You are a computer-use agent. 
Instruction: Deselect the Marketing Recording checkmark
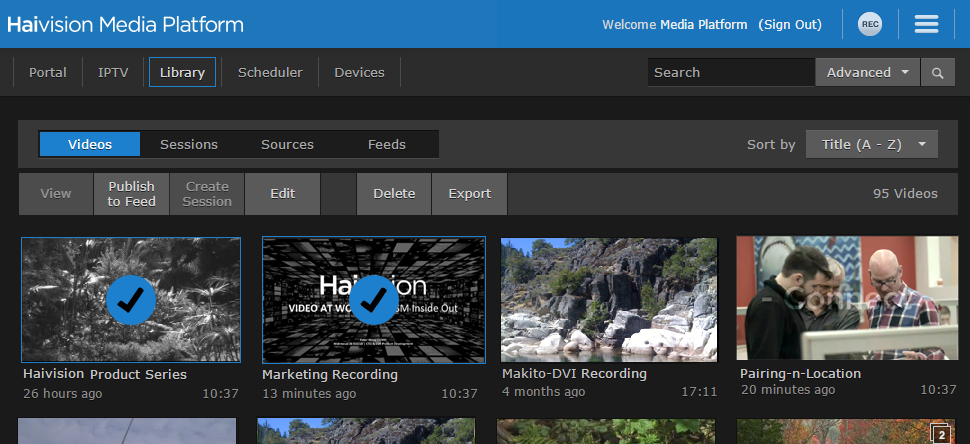pyautogui.click(x=374, y=299)
